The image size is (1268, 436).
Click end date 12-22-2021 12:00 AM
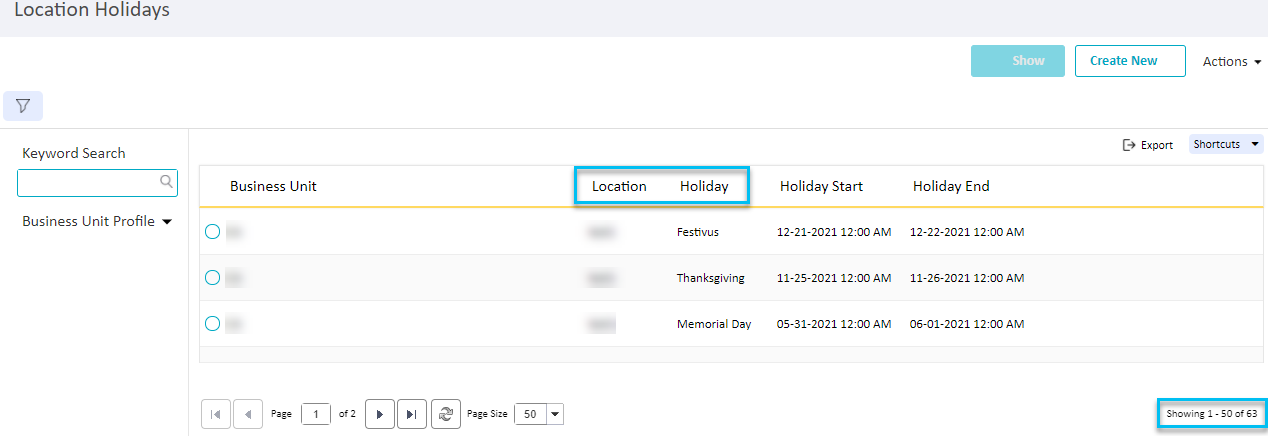pos(967,232)
